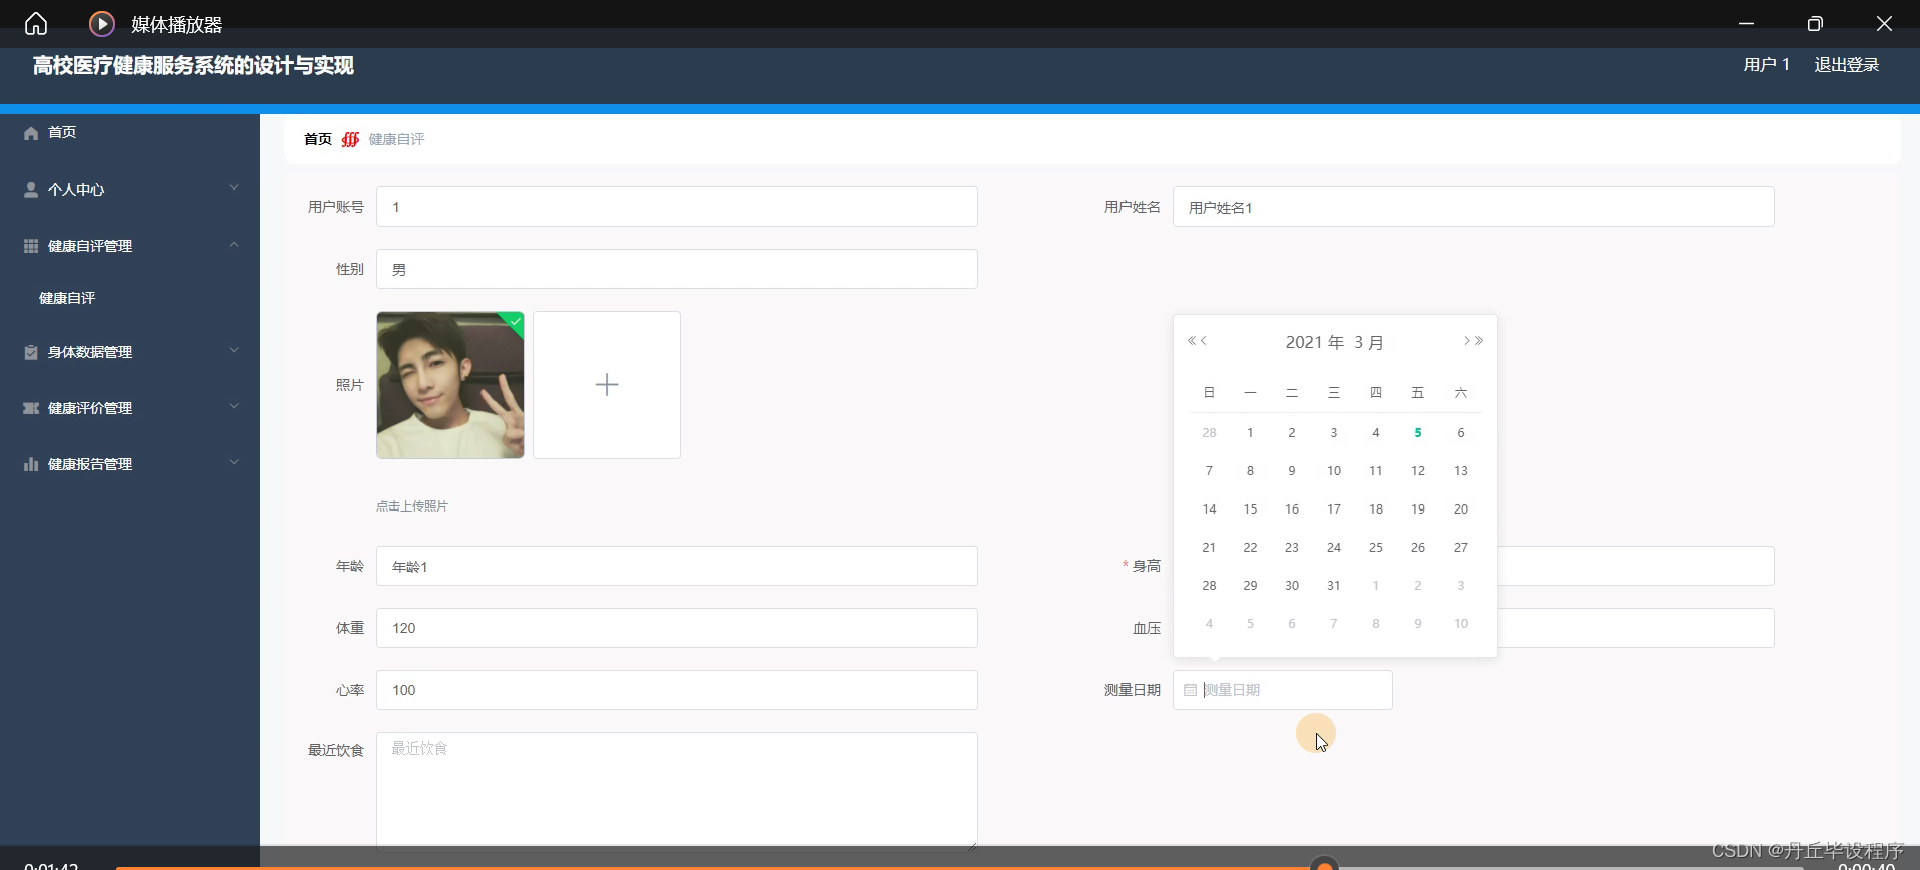Click the plus box to upload photo

(x=607, y=385)
